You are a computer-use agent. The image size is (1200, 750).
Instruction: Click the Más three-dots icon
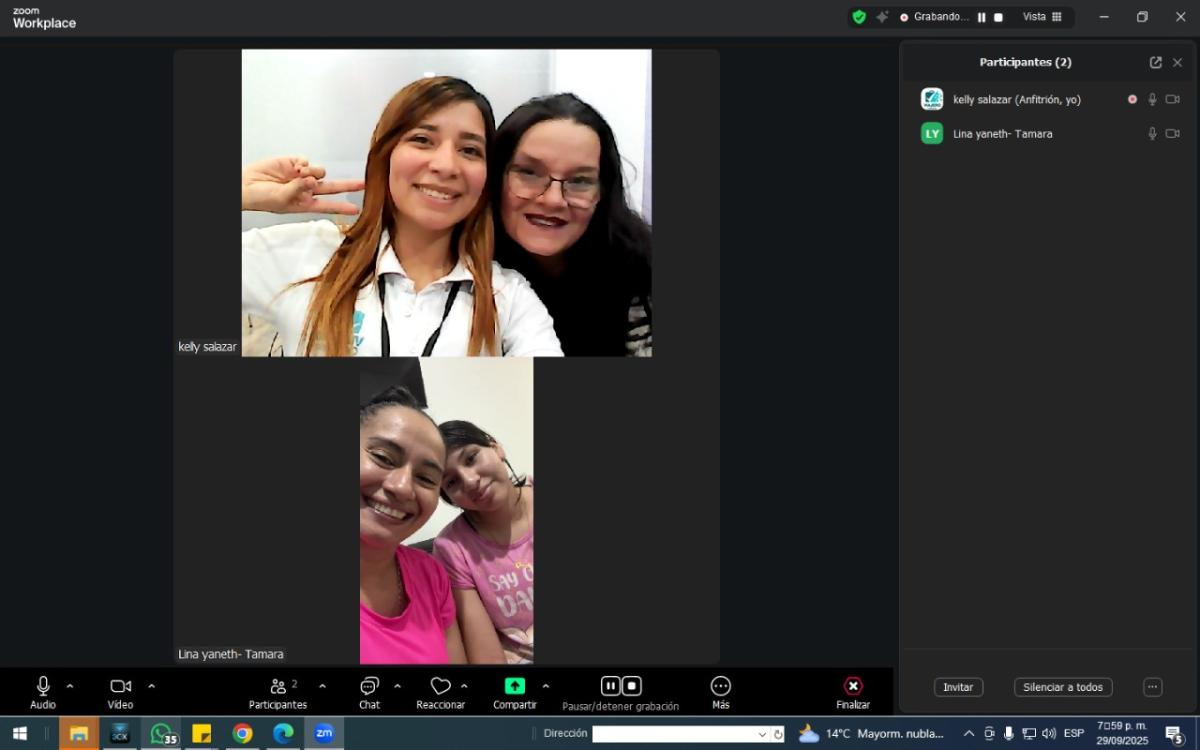click(720, 686)
